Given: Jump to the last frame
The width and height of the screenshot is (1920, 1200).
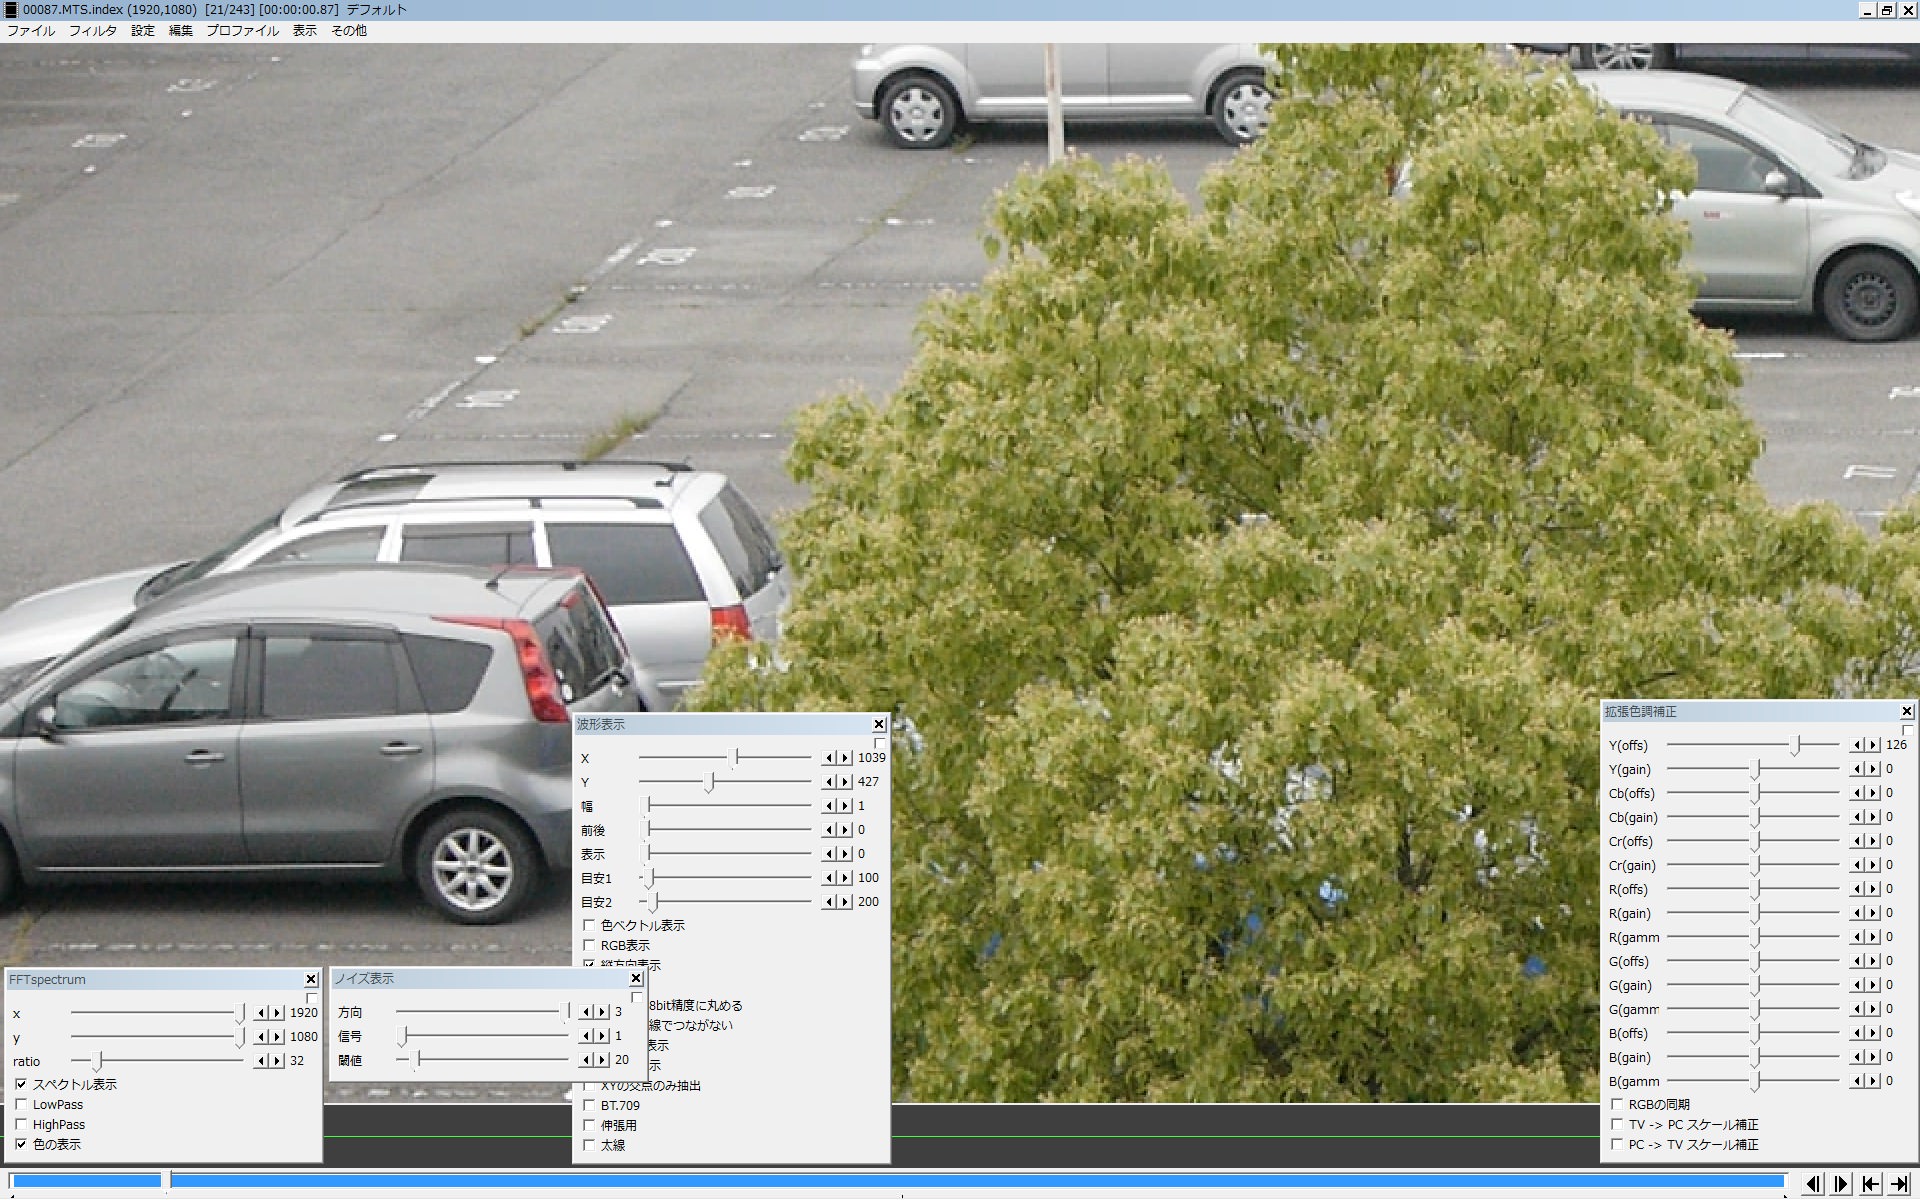Looking at the screenshot, I should click(1899, 1184).
